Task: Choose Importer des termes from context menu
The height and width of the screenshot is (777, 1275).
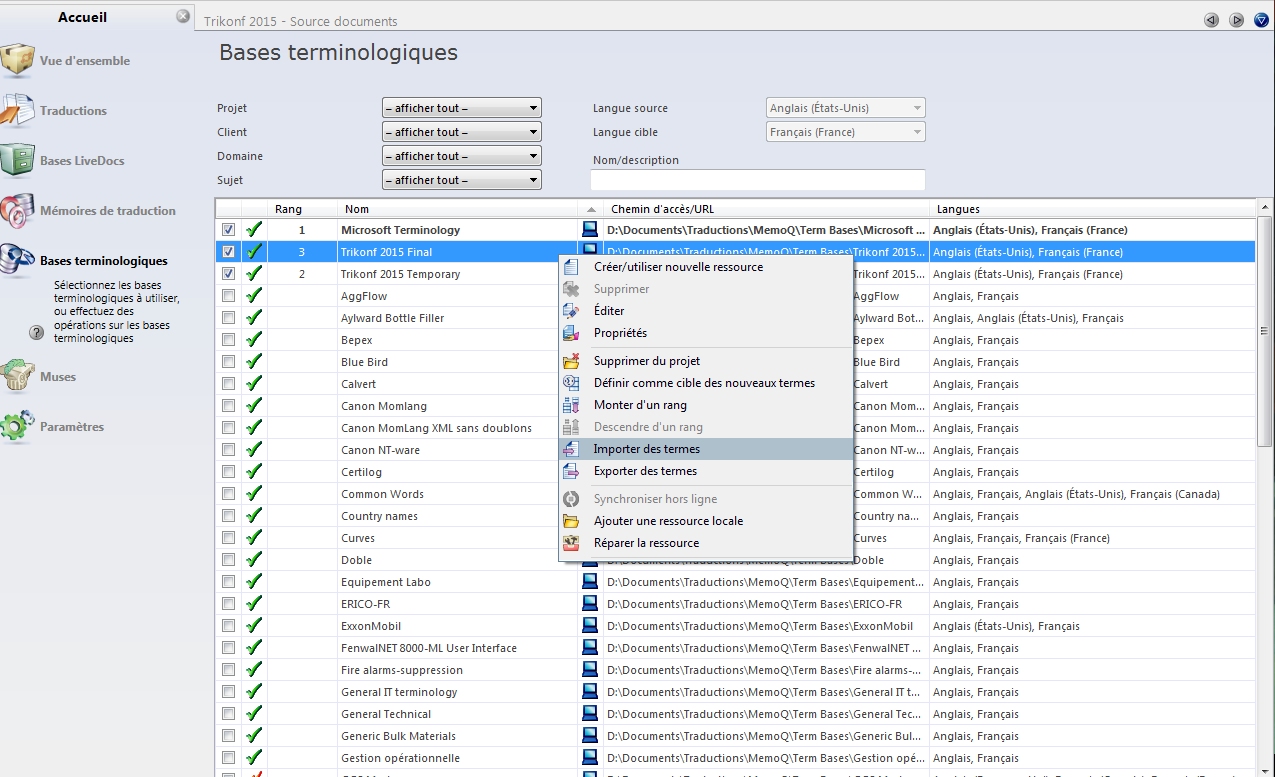Action: (x=706, y=449)
